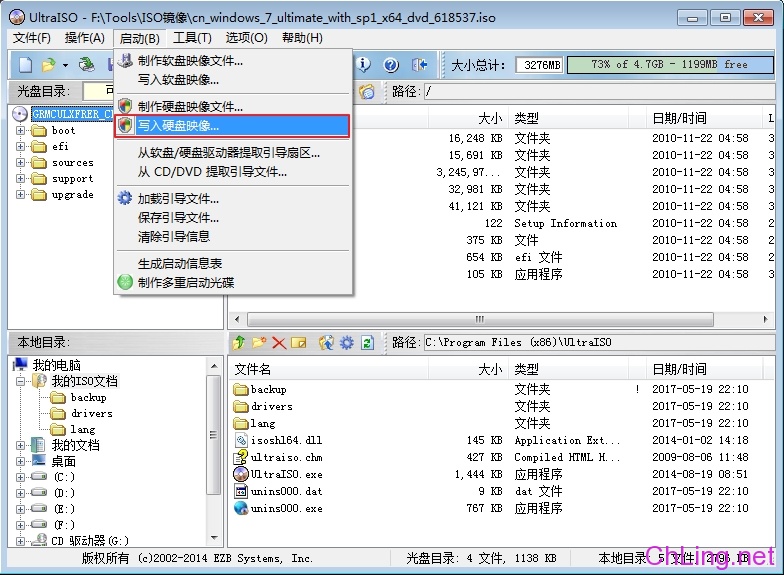Click the right arrow of the horizontal scrollbar
Screen dimensions: 784x575
point(766,319)
